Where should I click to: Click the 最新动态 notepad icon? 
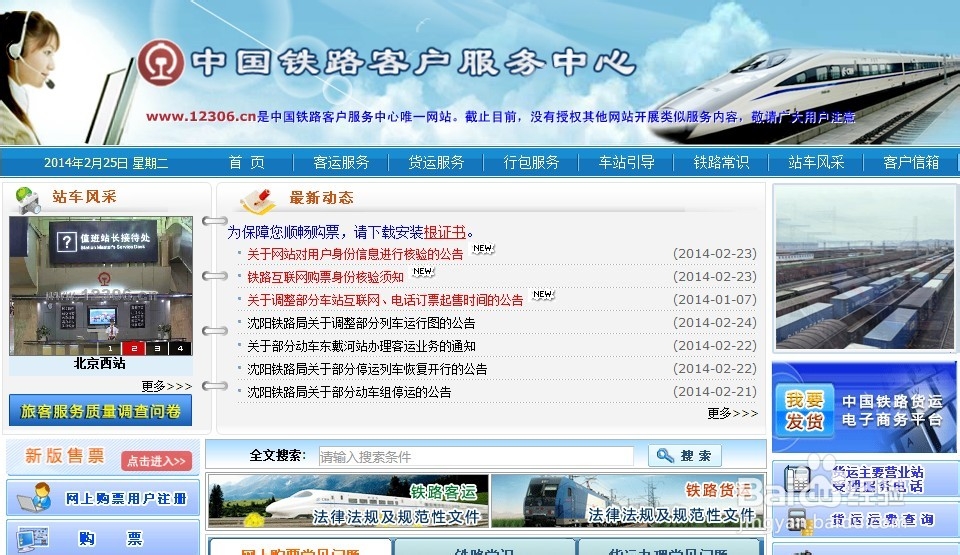point(258,200)
